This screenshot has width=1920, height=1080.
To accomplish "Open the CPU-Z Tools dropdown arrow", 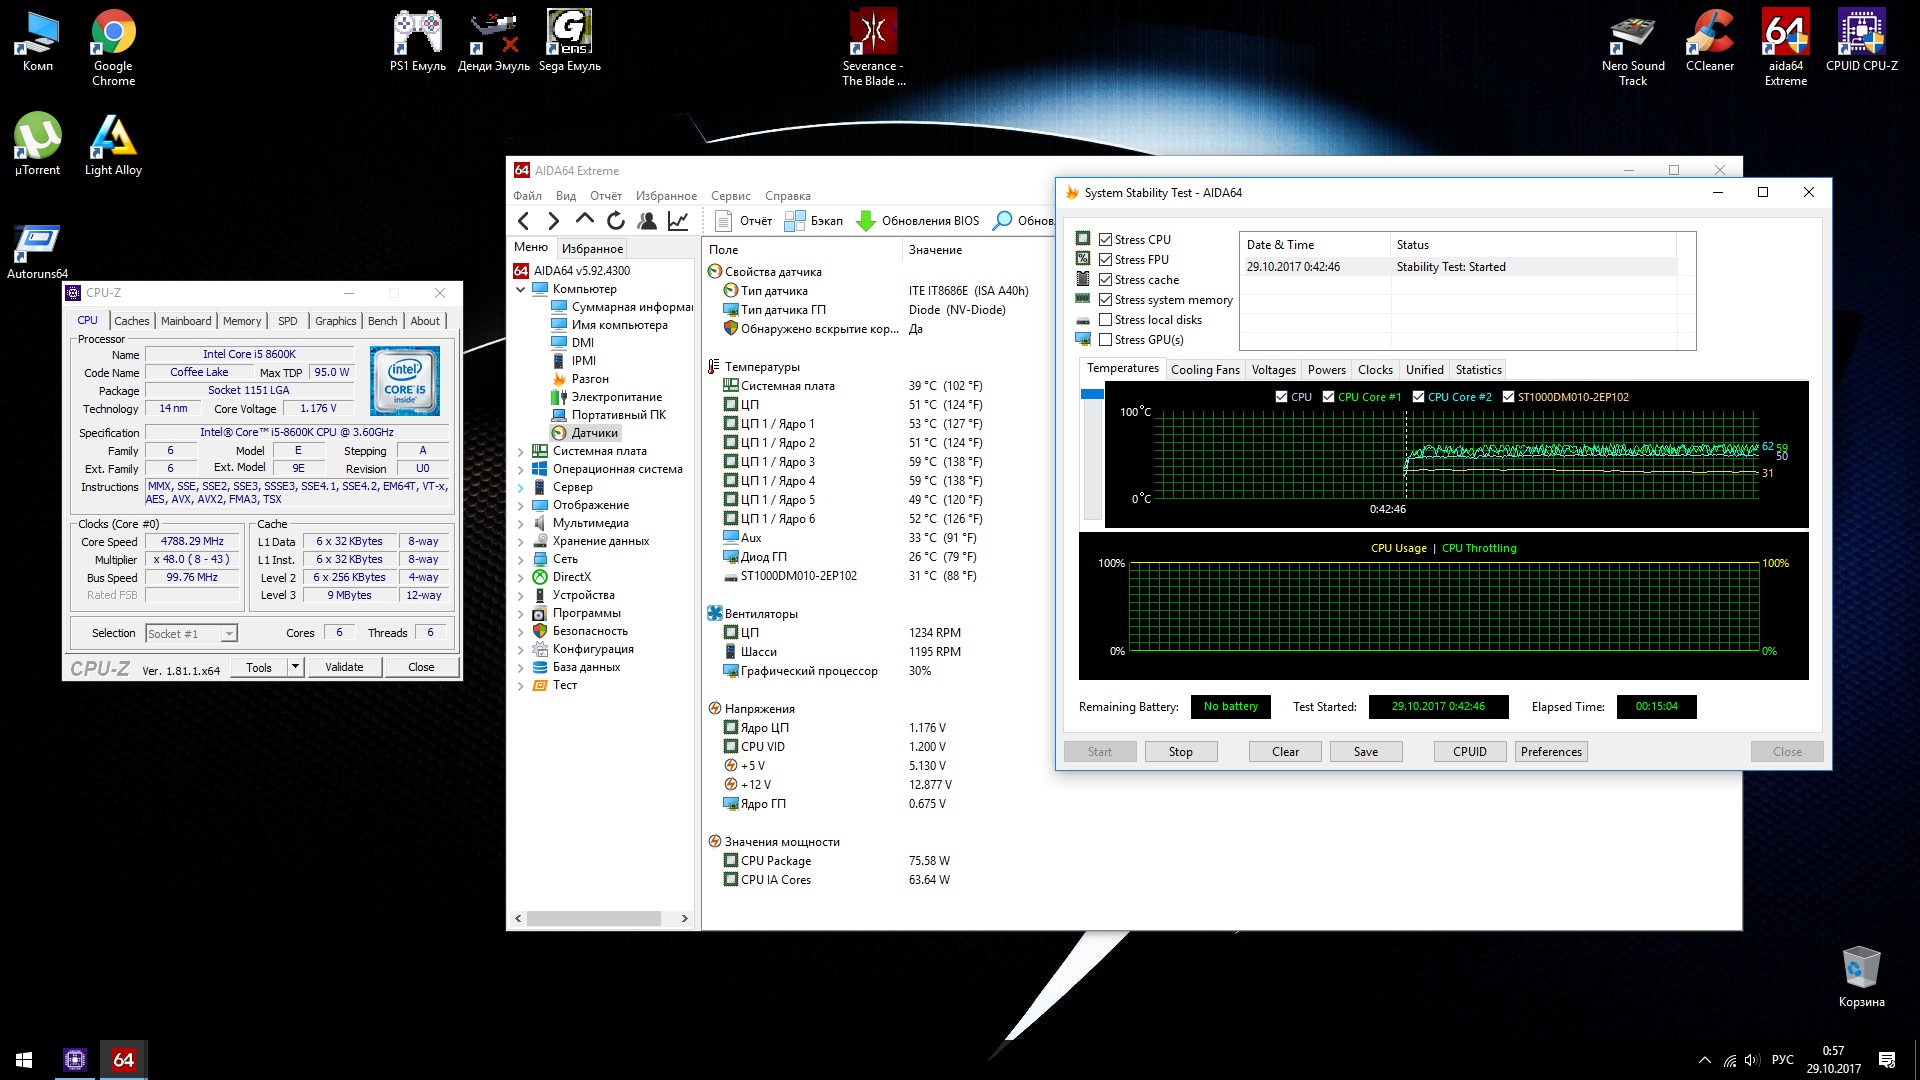I will 295,667.
